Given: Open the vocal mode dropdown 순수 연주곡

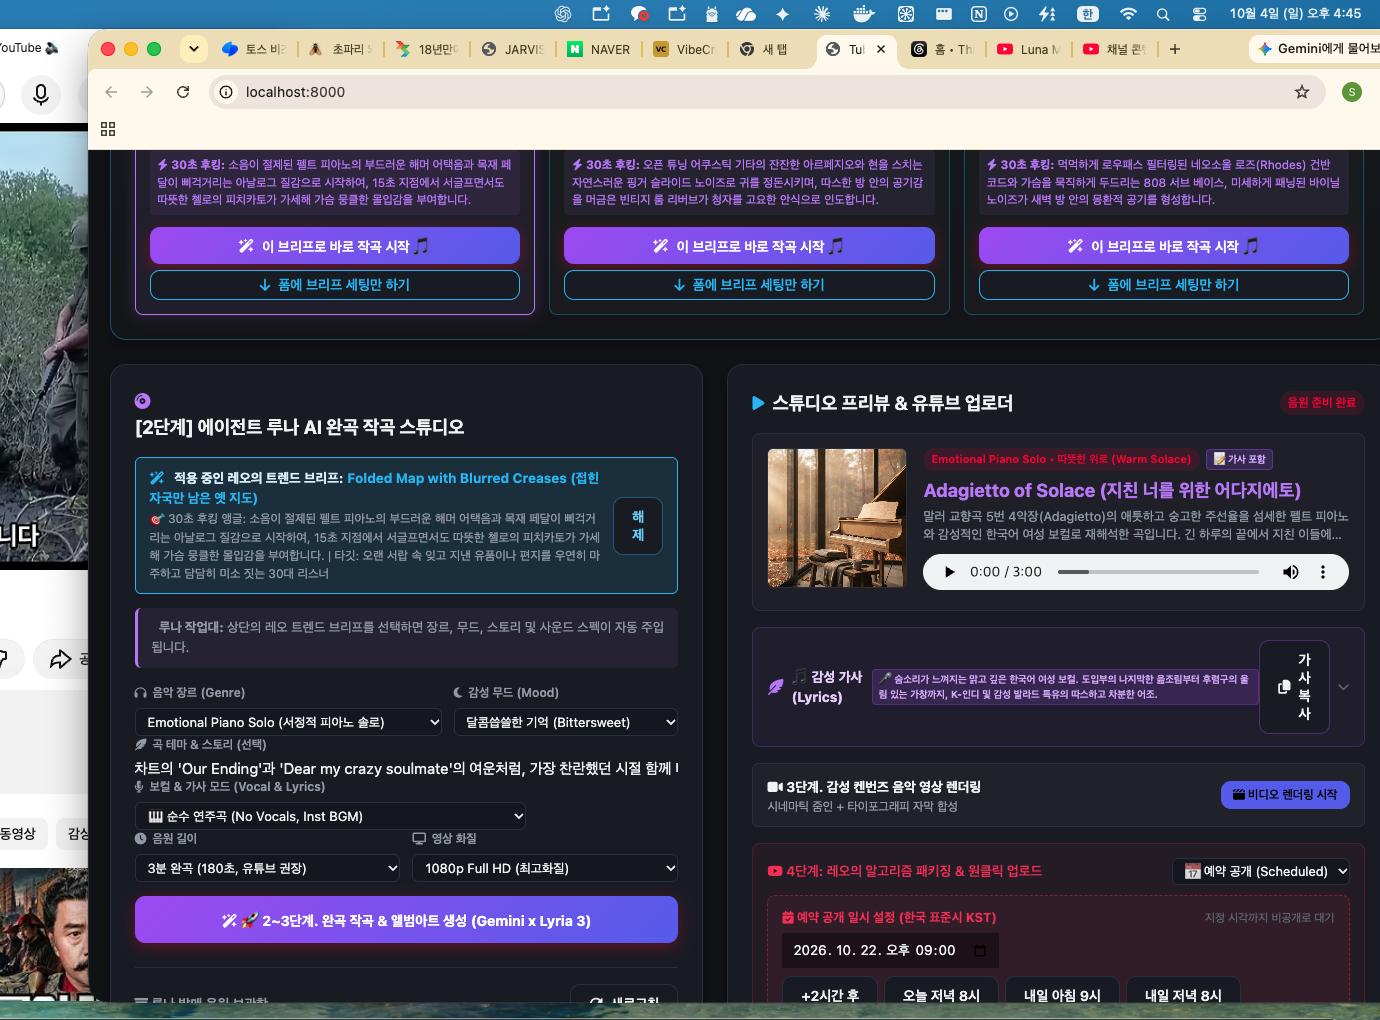Looking at the screenshot, I should [330, 816].
